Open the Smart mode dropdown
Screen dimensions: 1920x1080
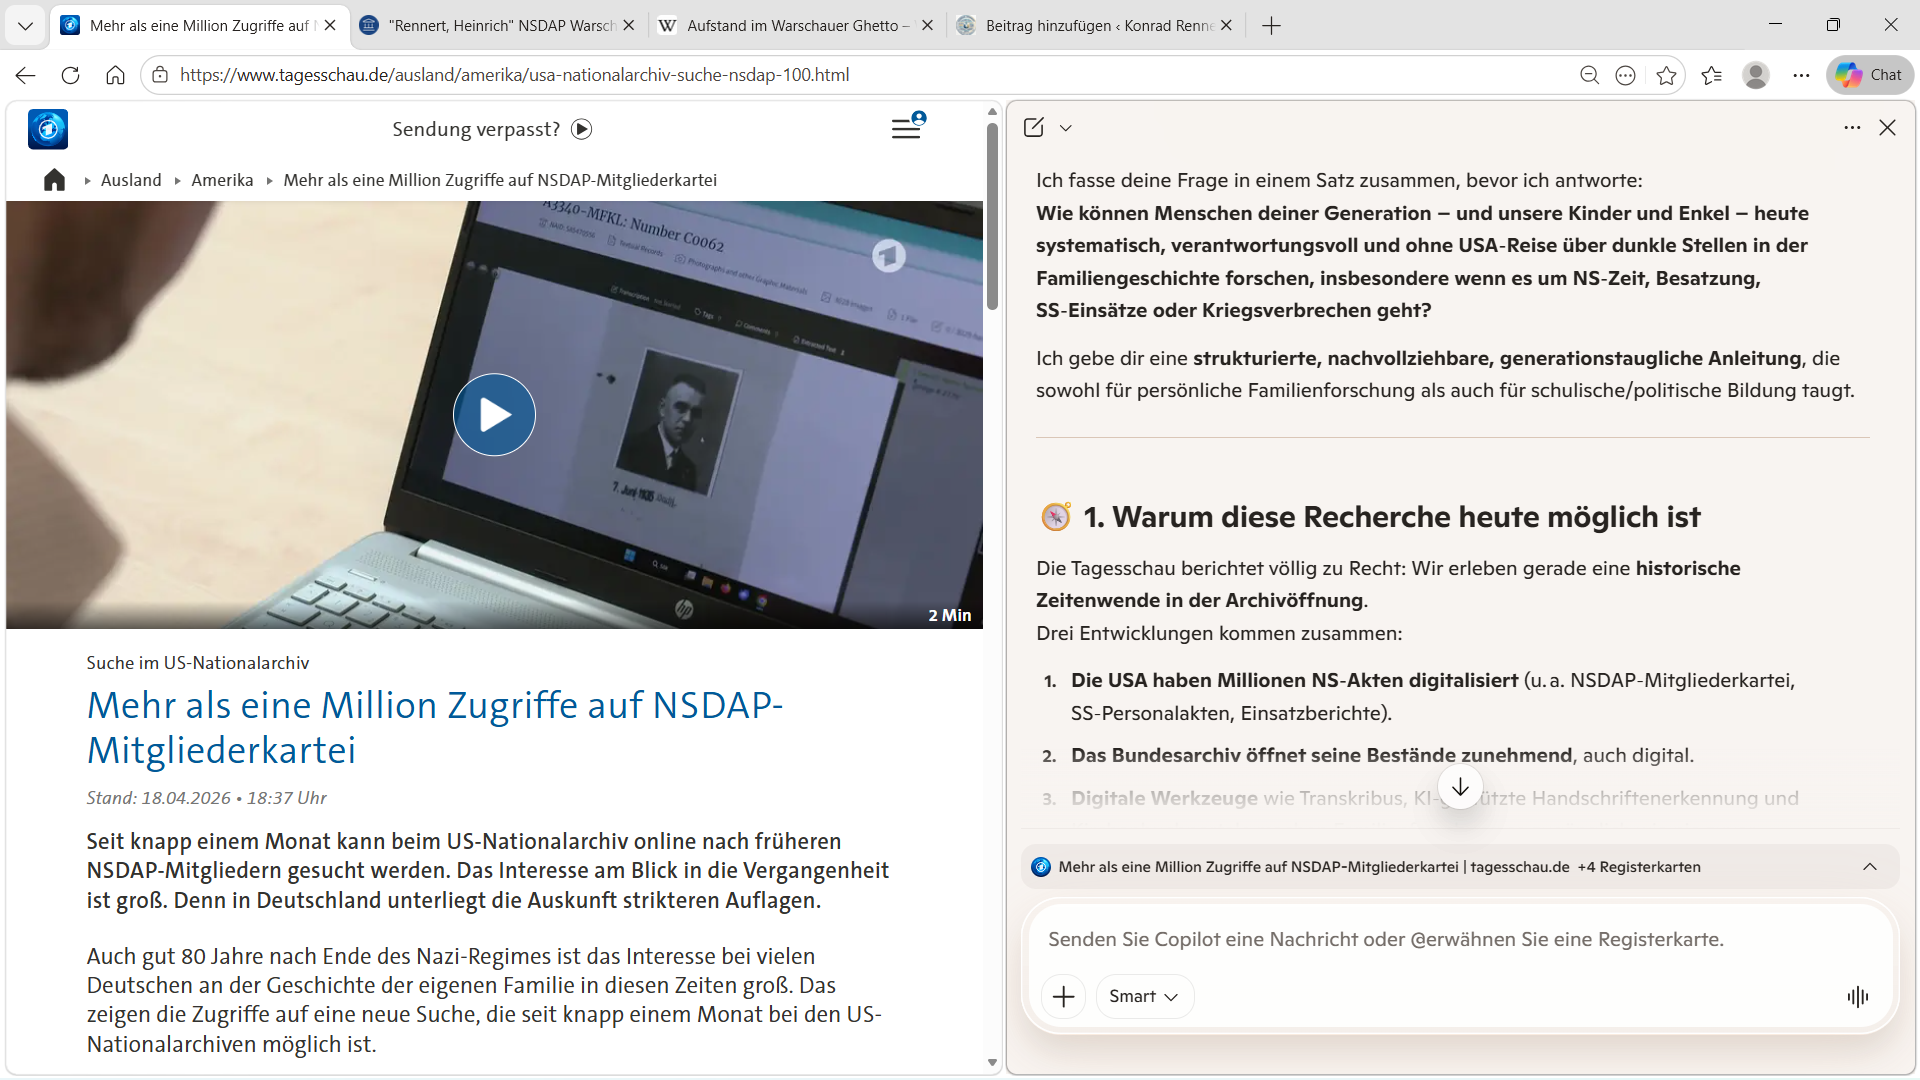pyautogui.click(x=1144, y=996)
